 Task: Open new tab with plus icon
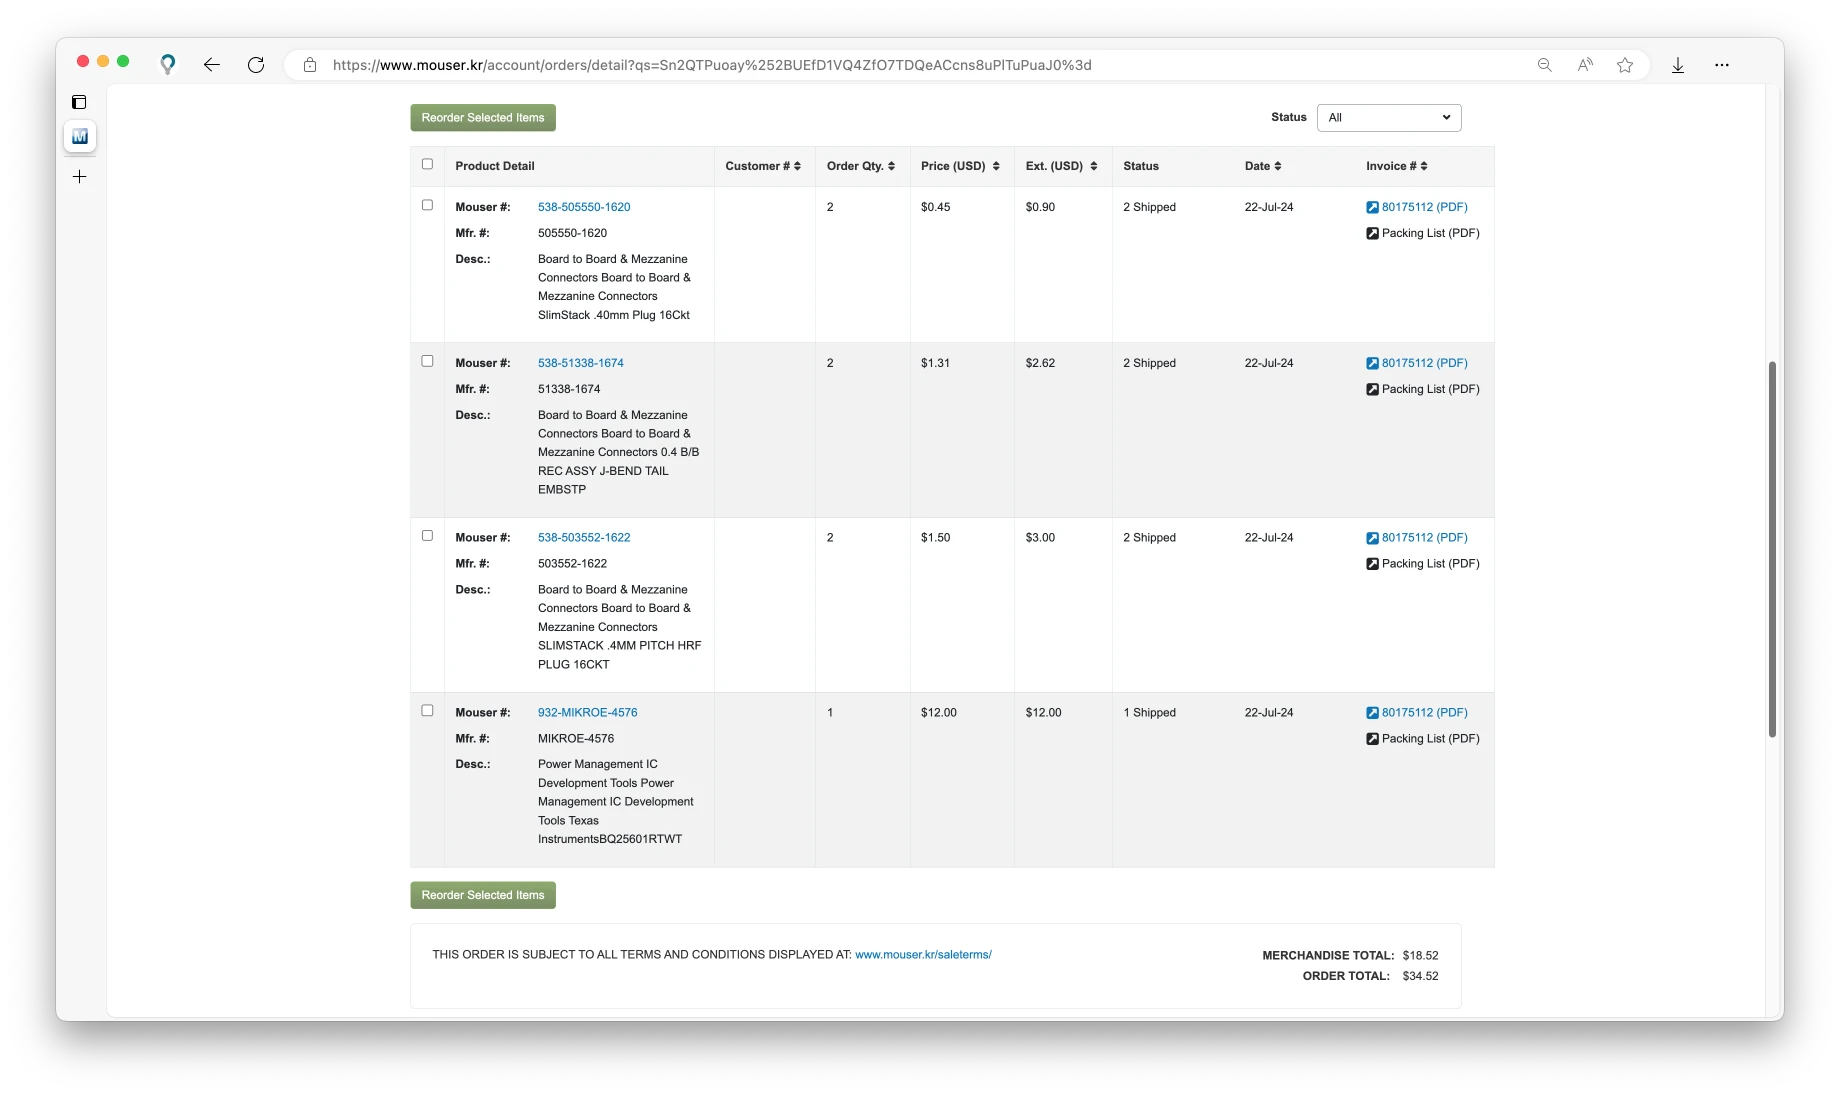80,177
